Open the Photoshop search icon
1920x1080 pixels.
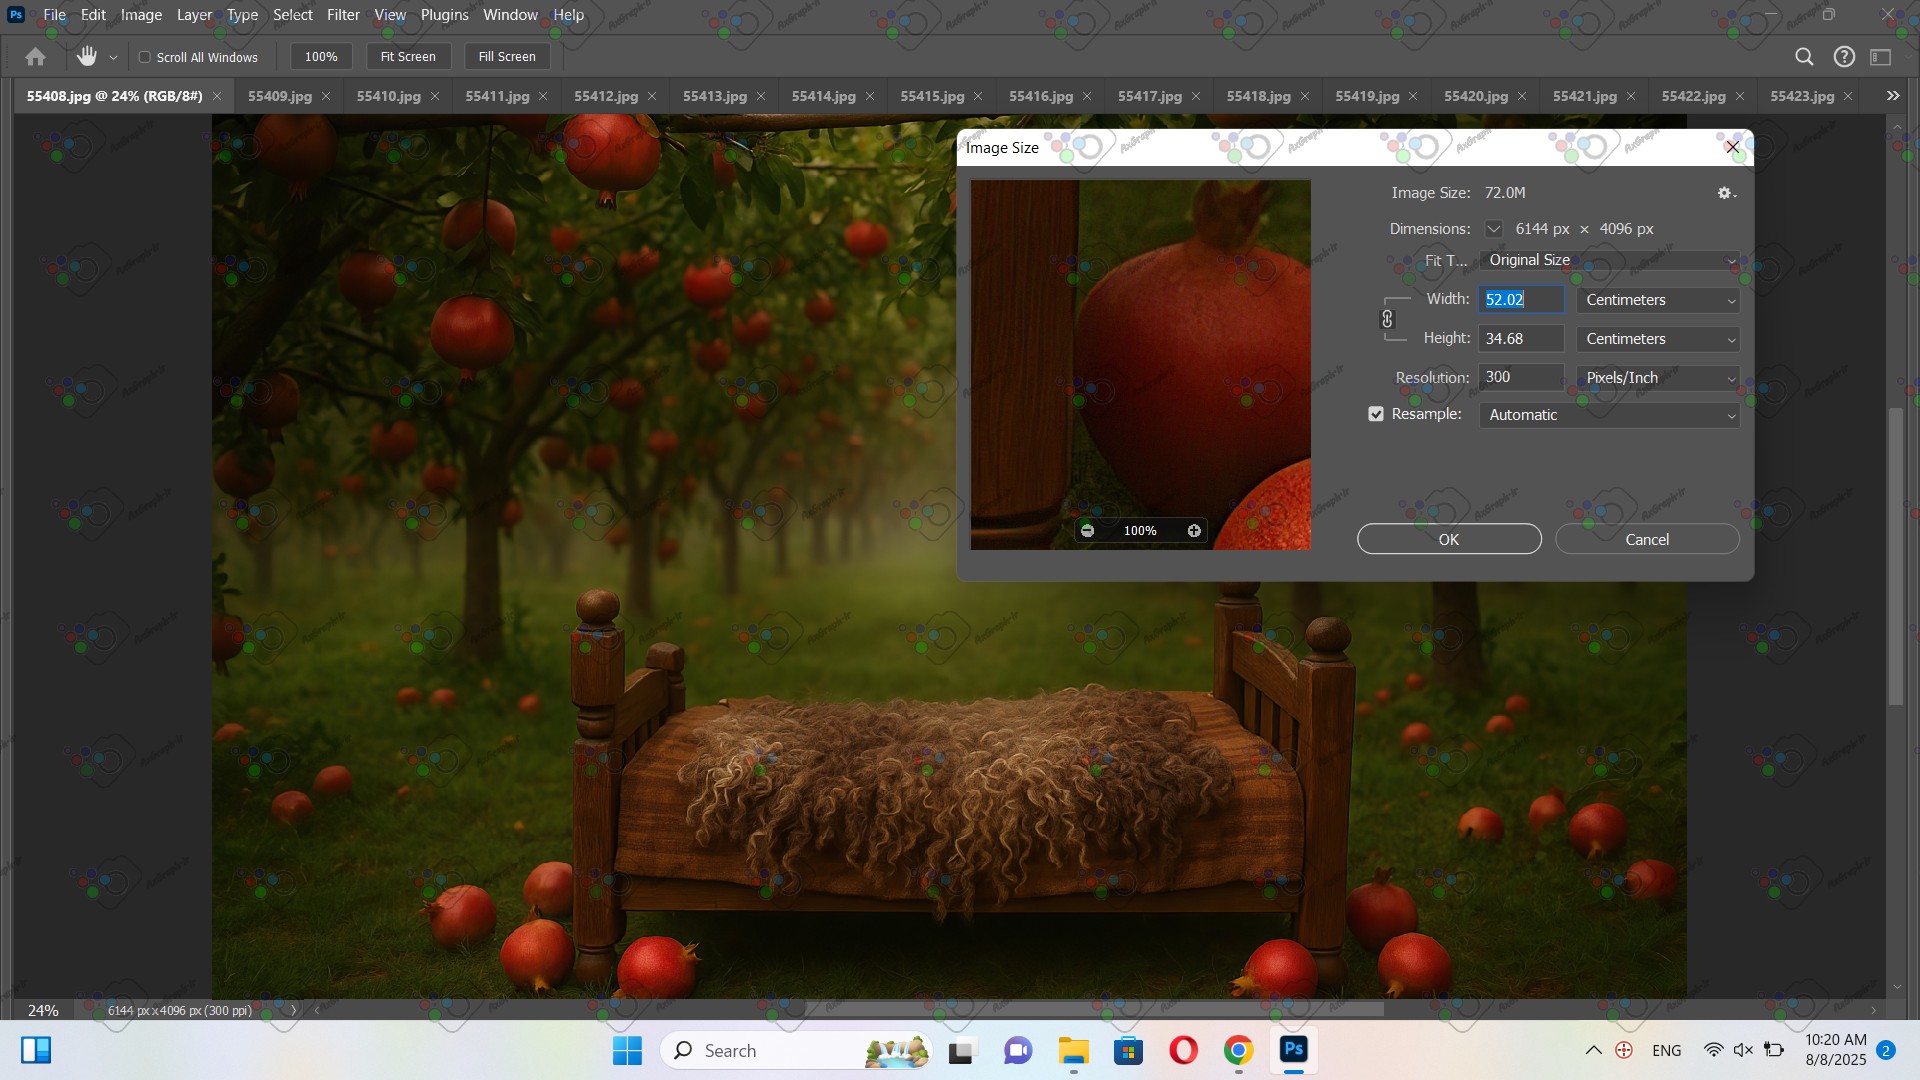coord(1804,57)
